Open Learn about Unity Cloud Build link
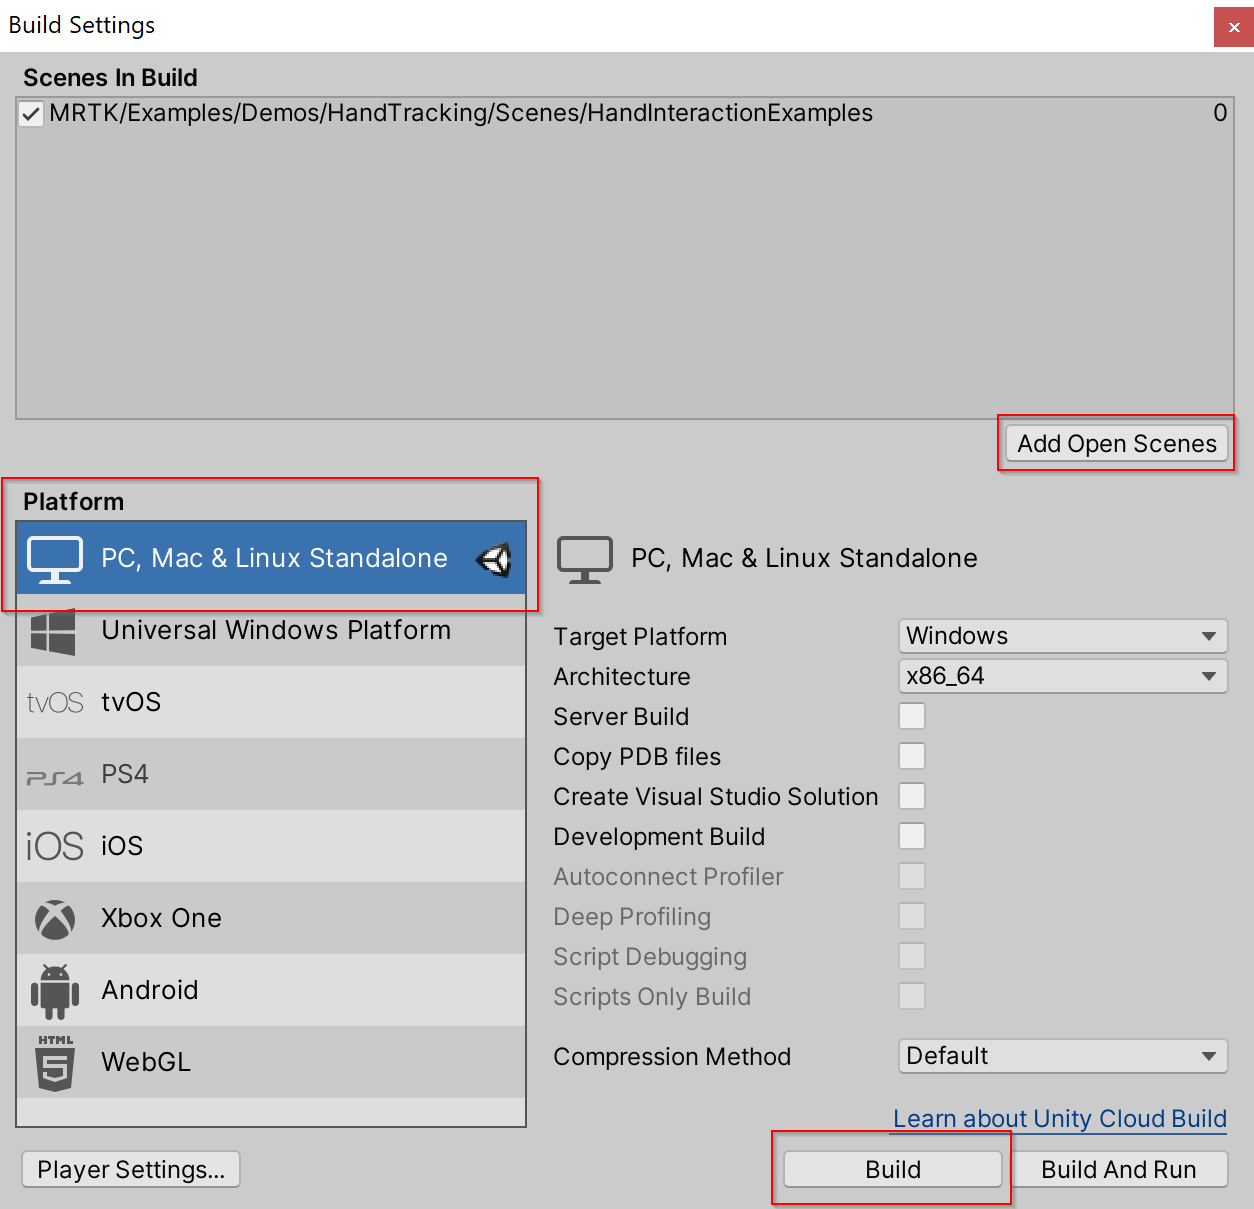 tap(1060, 1119)
